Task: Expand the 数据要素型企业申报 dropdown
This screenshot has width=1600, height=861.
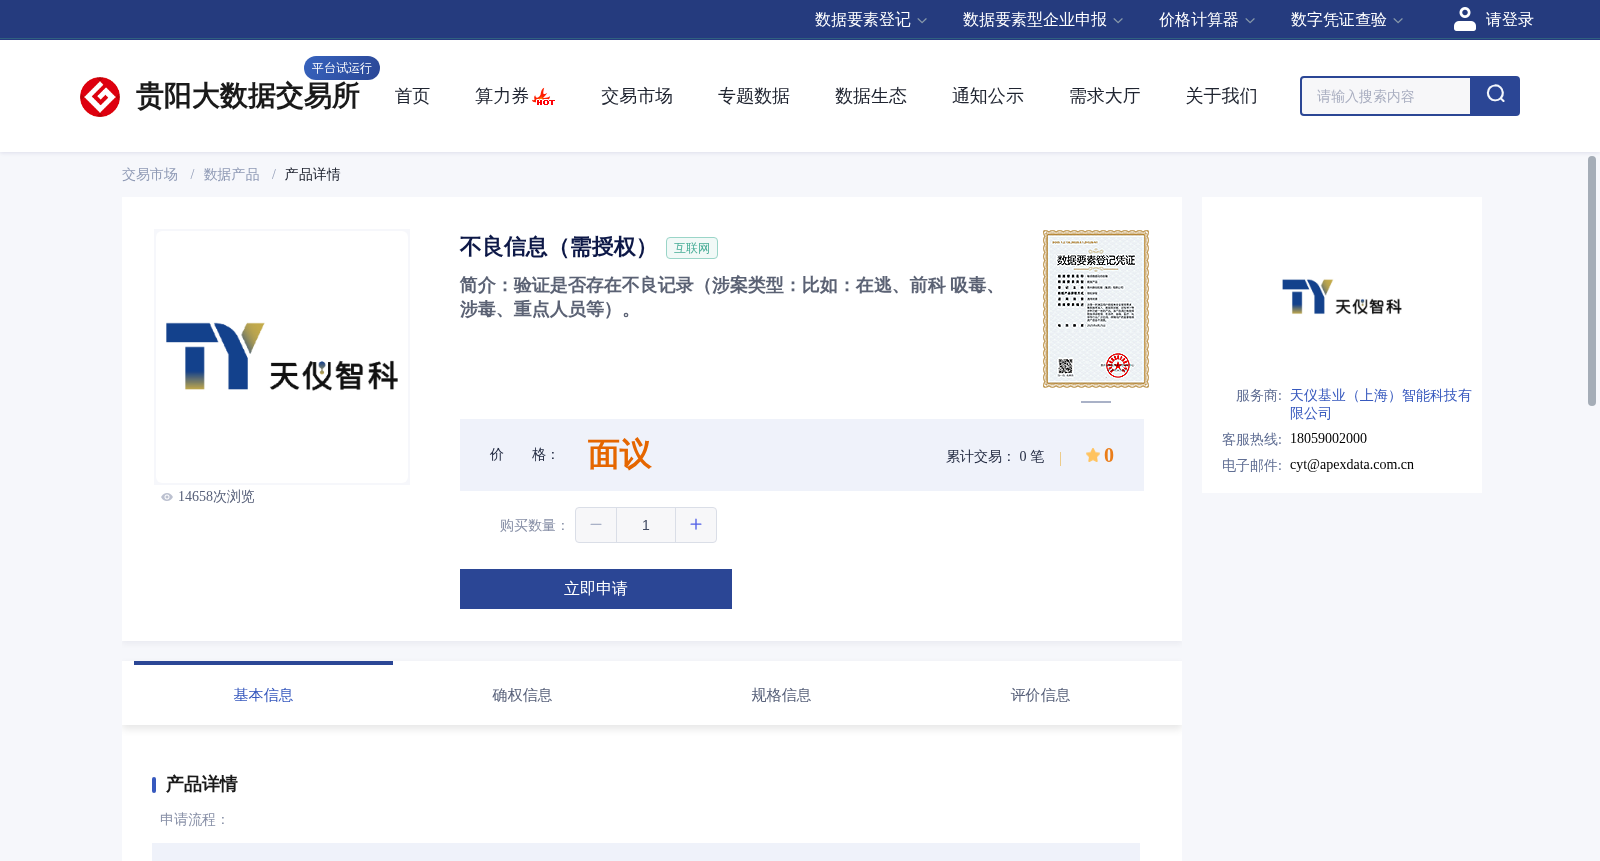Action: pos(1043,20)
